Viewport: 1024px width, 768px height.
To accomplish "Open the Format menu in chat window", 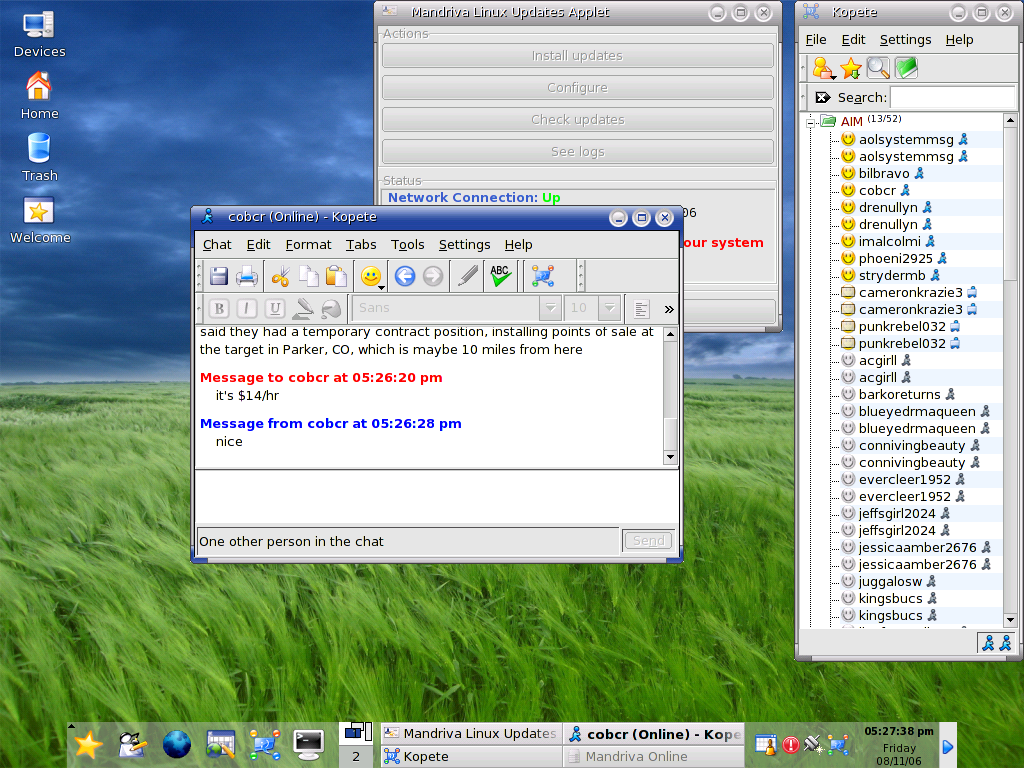I will [x=308, y=244].
